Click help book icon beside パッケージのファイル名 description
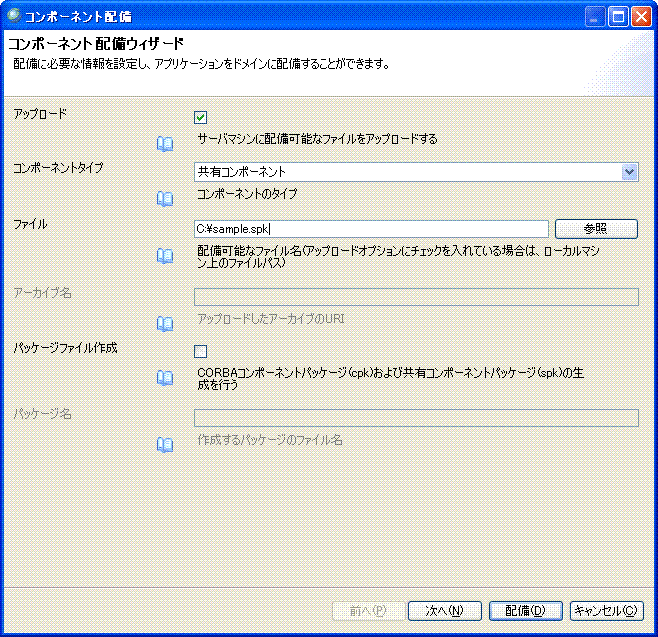This screenshot has height=637, width=658. point(165,444)
